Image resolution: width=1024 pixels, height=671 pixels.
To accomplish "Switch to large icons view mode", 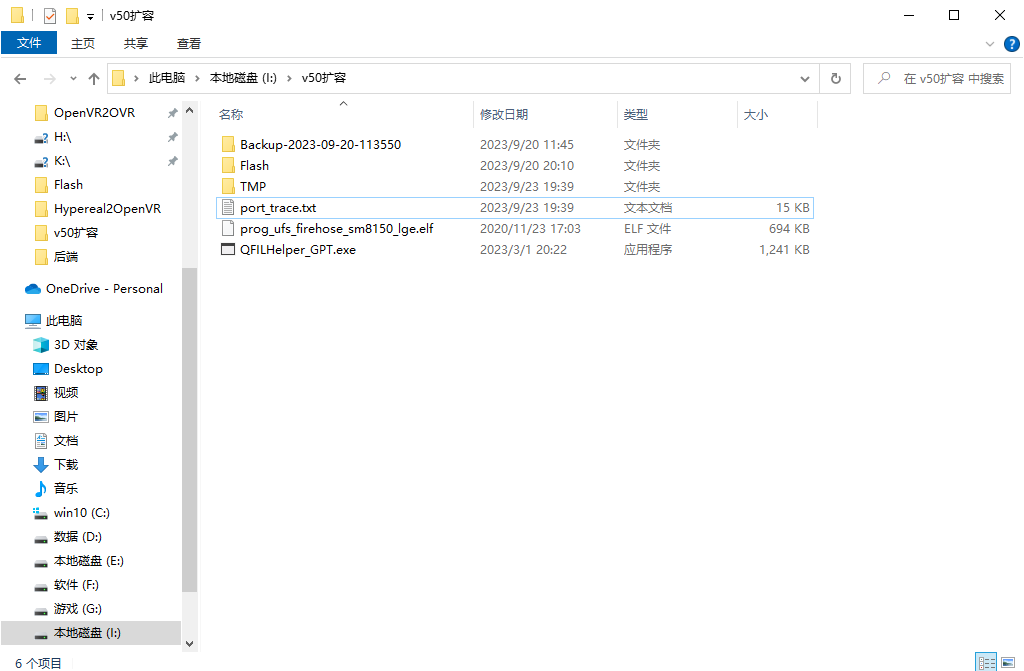I will click(1010, 662).
